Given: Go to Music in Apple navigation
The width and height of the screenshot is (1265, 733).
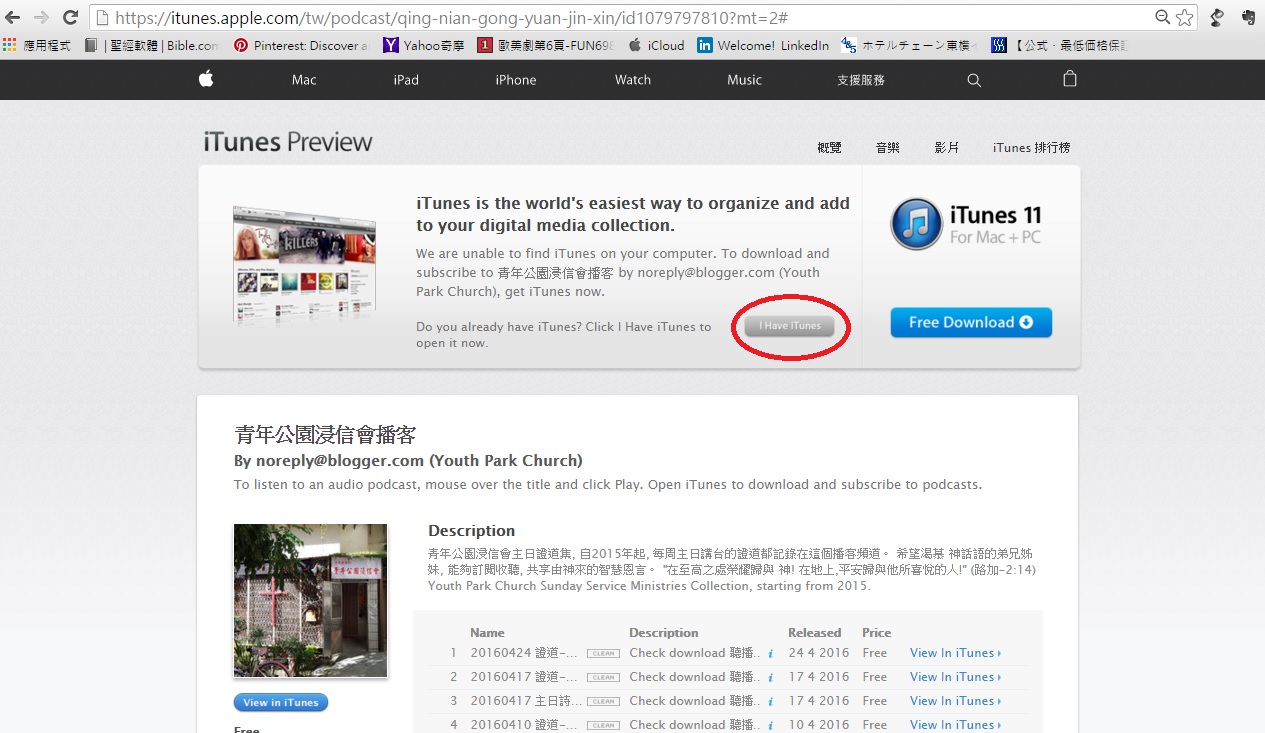Looking at the screenshot, I should click(x=744, y=80).
